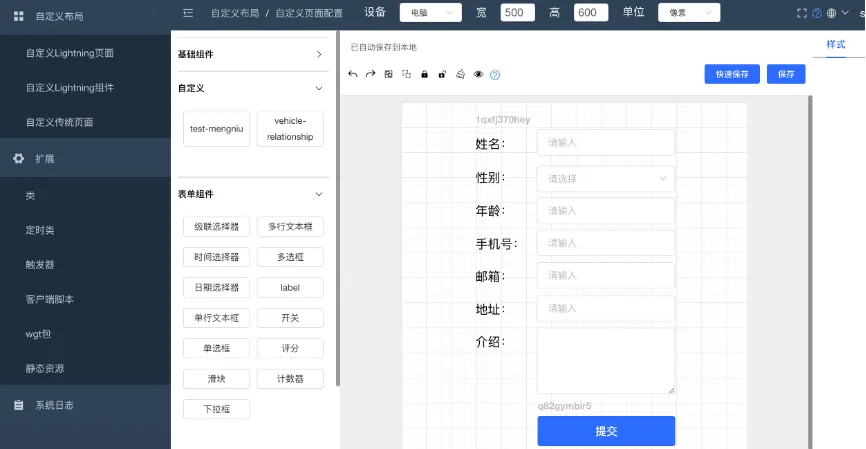This screenshot has height=449, width=866.
Task: Add a 级联选择器 component
Action: tap(216, 226)
